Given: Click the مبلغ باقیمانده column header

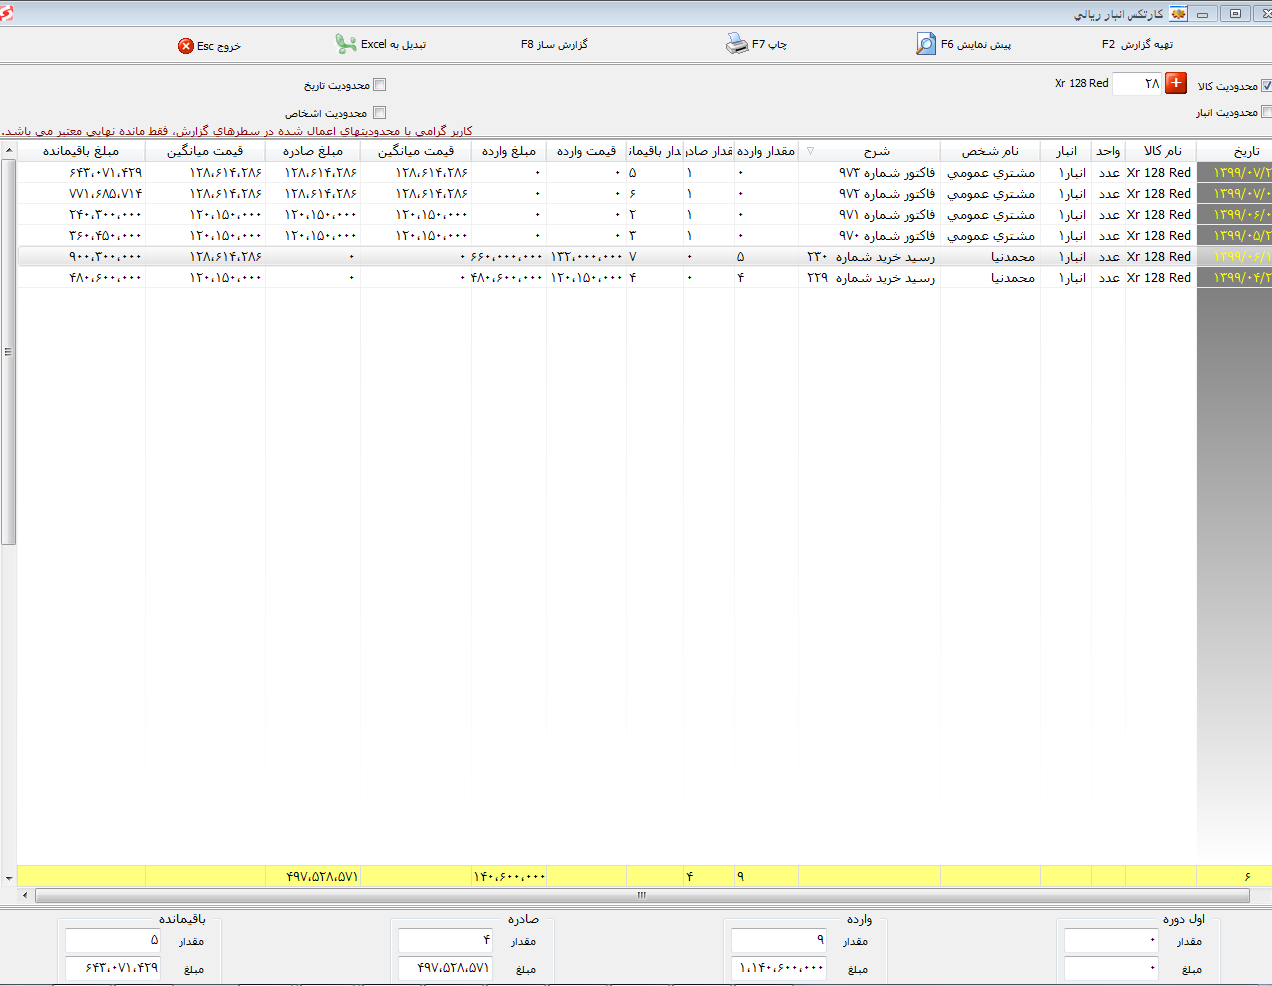Looking at the screenshot, I should [81, 151].
